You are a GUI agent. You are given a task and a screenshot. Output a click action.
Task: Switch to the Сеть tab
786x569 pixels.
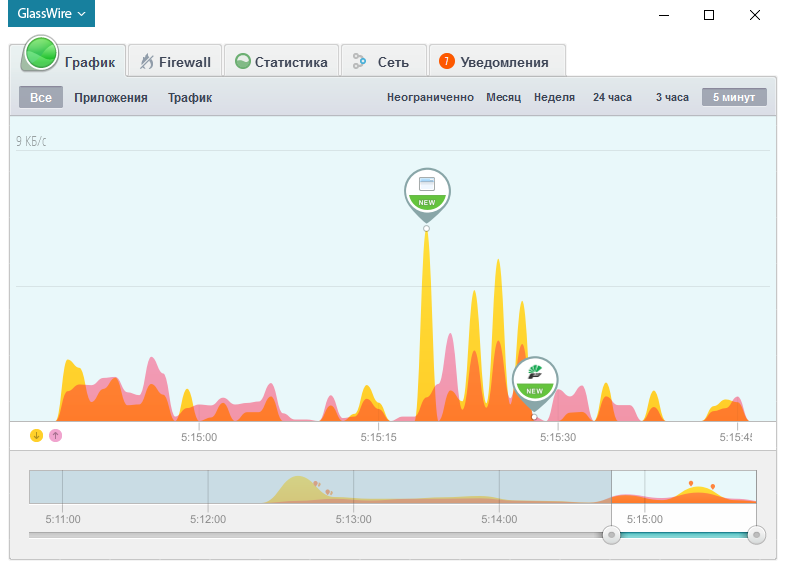click(383, 61)
